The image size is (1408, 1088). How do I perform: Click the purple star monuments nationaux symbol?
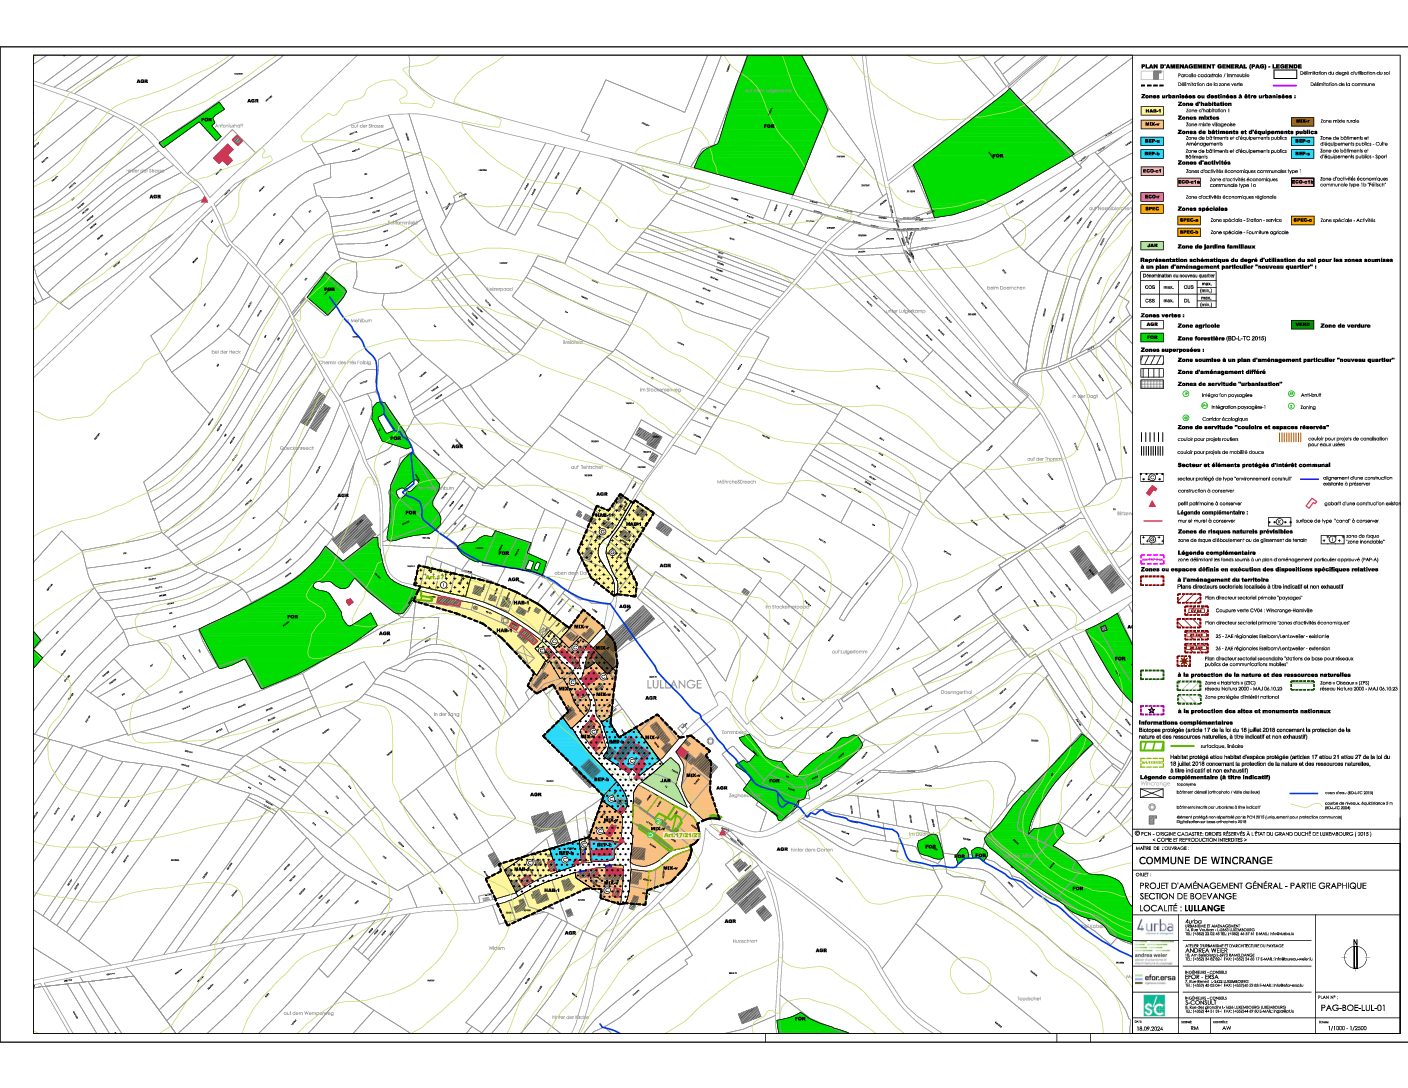(x=1152, y=710)
